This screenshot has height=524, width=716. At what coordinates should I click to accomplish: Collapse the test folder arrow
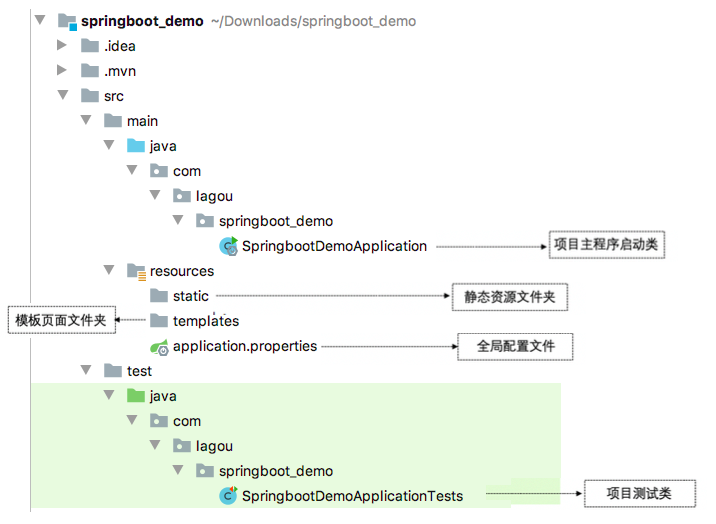point(86,371)
